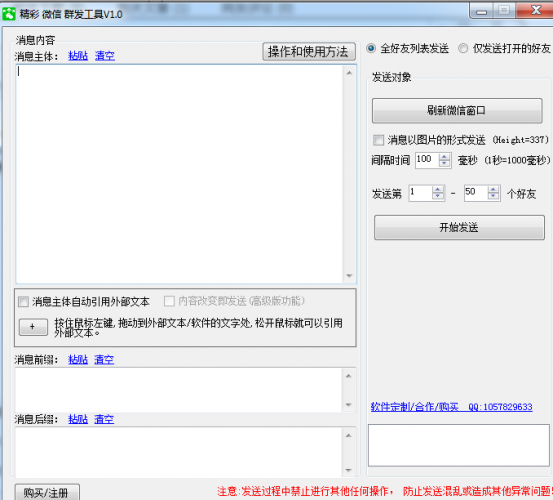Viewport: 553px width, 500px height.
Task: Click 粘贴 link beside 消息前缀
Action: click(x=78, y=359)
